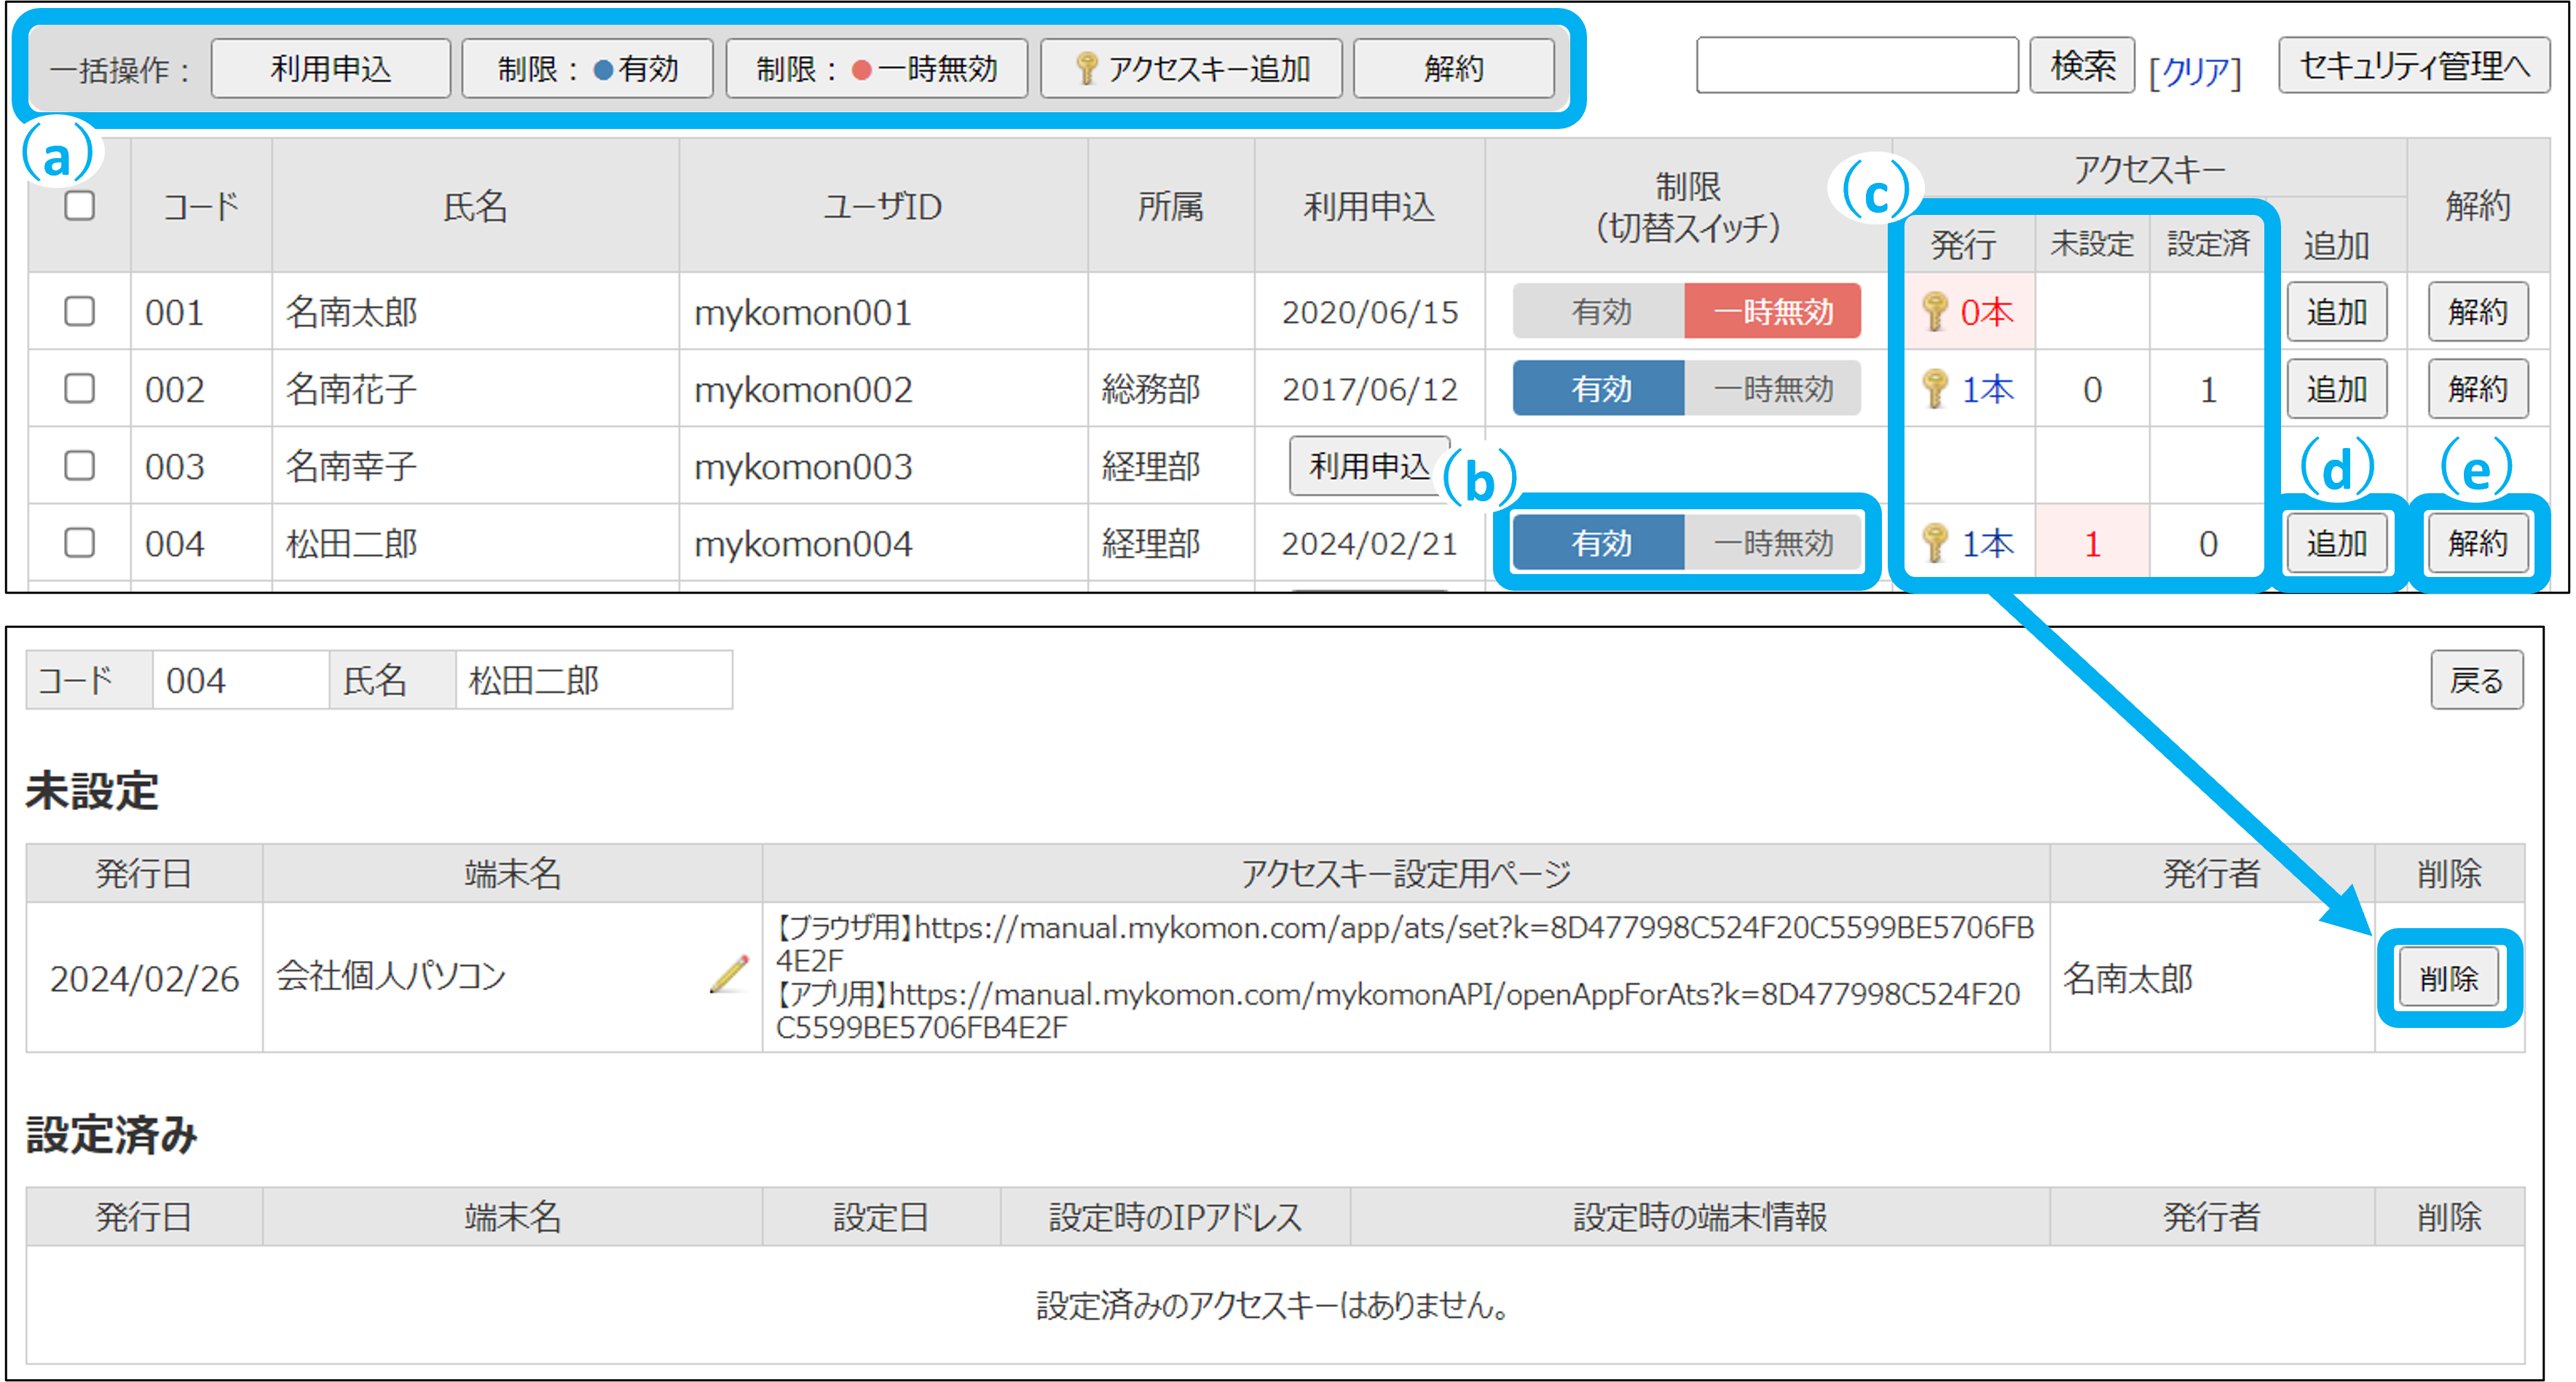Click the bulk 利用申込 button

[x=331, y=69]
